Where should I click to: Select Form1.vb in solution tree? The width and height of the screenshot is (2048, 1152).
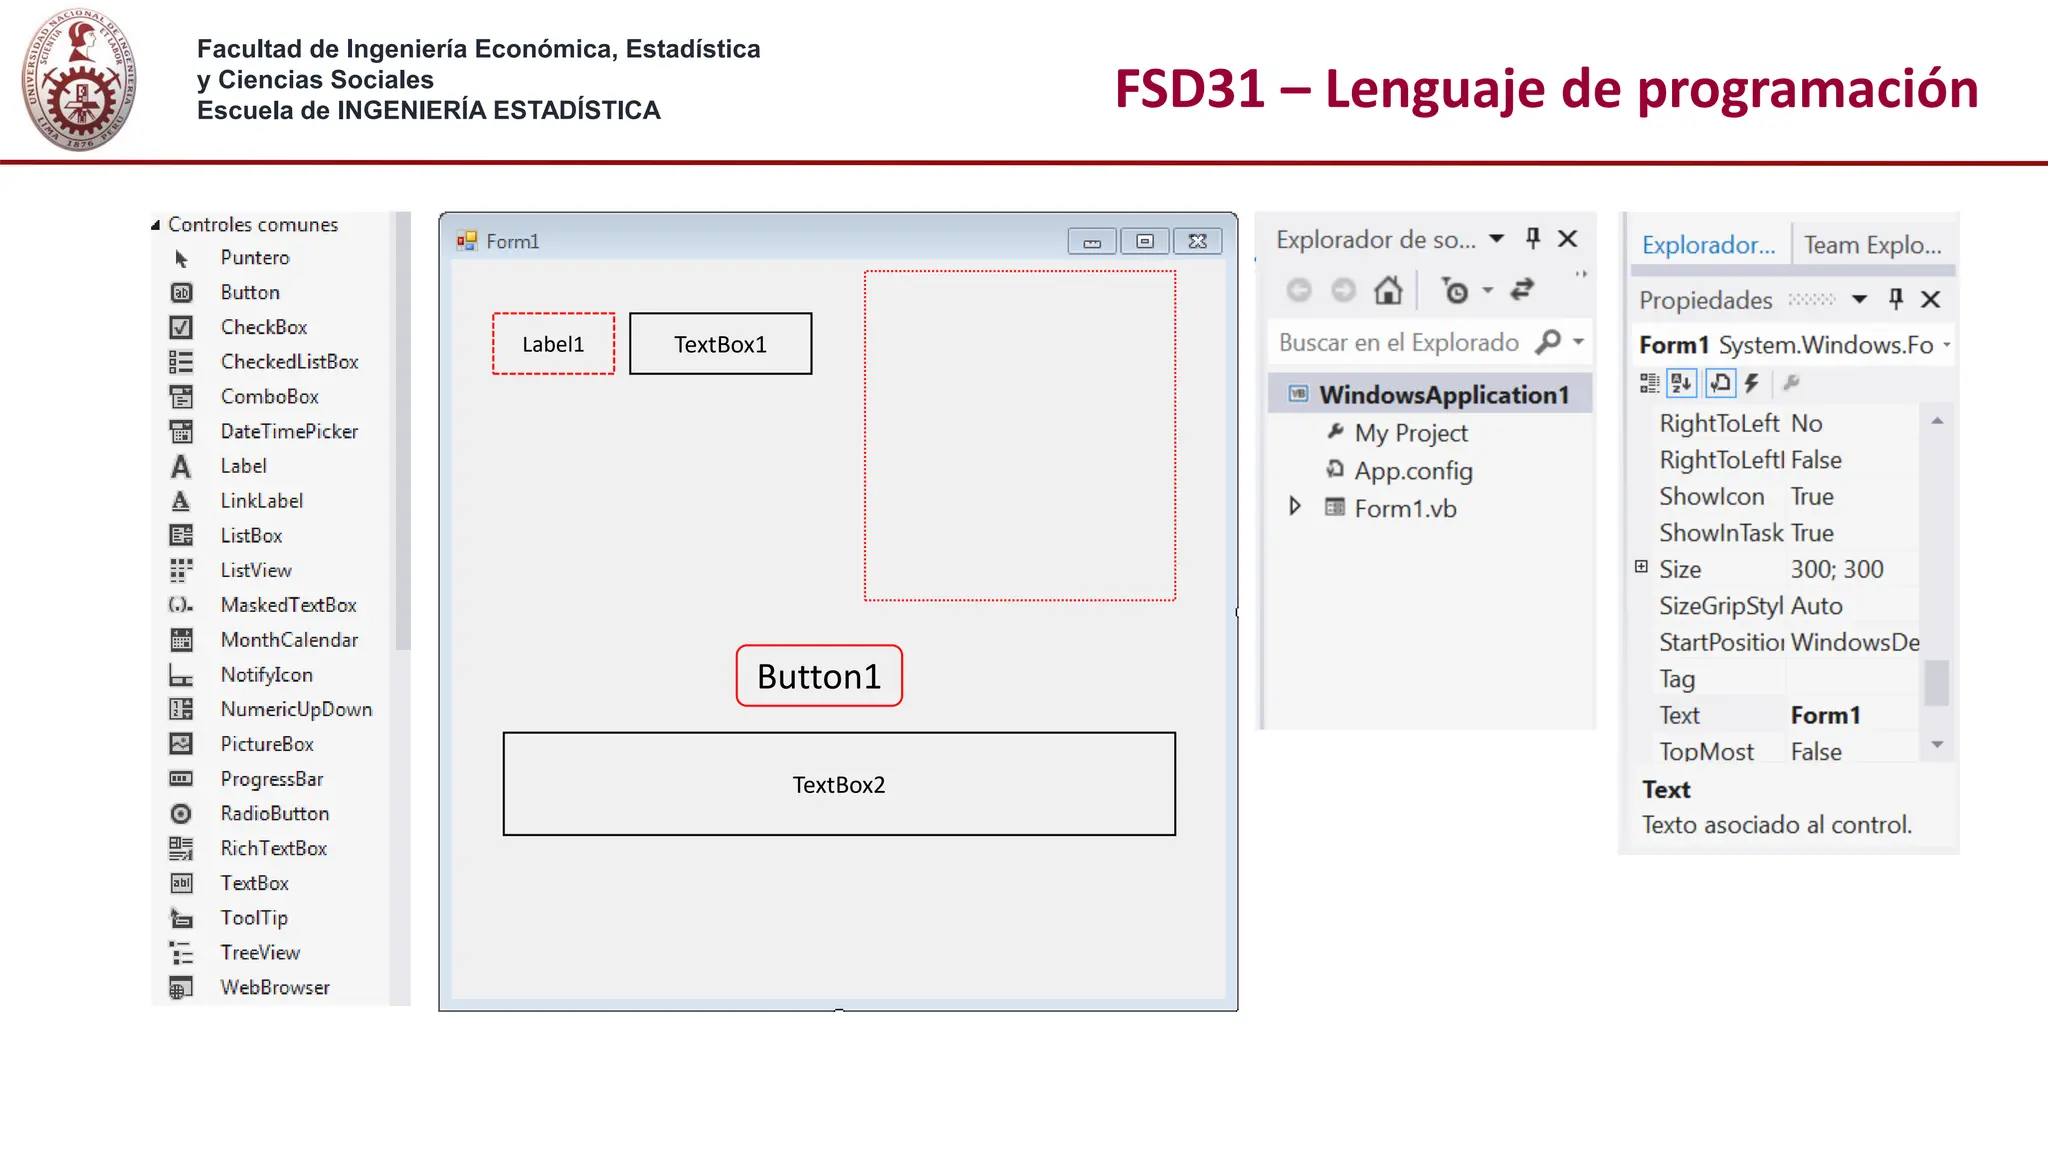(x=1405, y=508)
